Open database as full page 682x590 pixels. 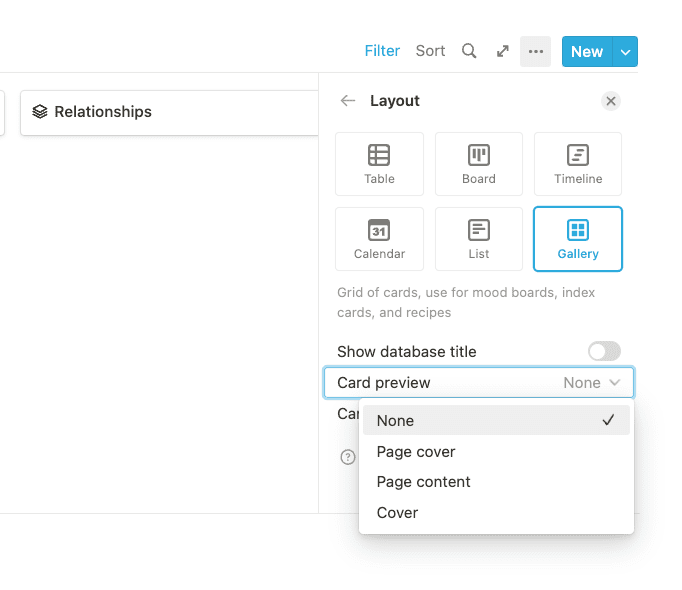503,51
